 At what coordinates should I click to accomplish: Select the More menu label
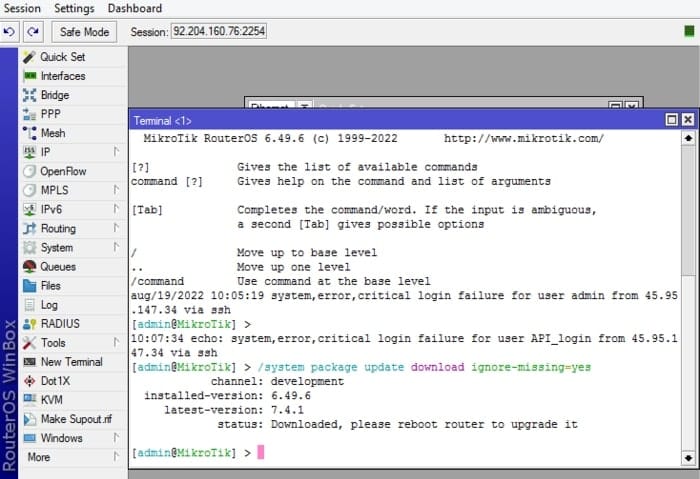[x=39, y=457]
